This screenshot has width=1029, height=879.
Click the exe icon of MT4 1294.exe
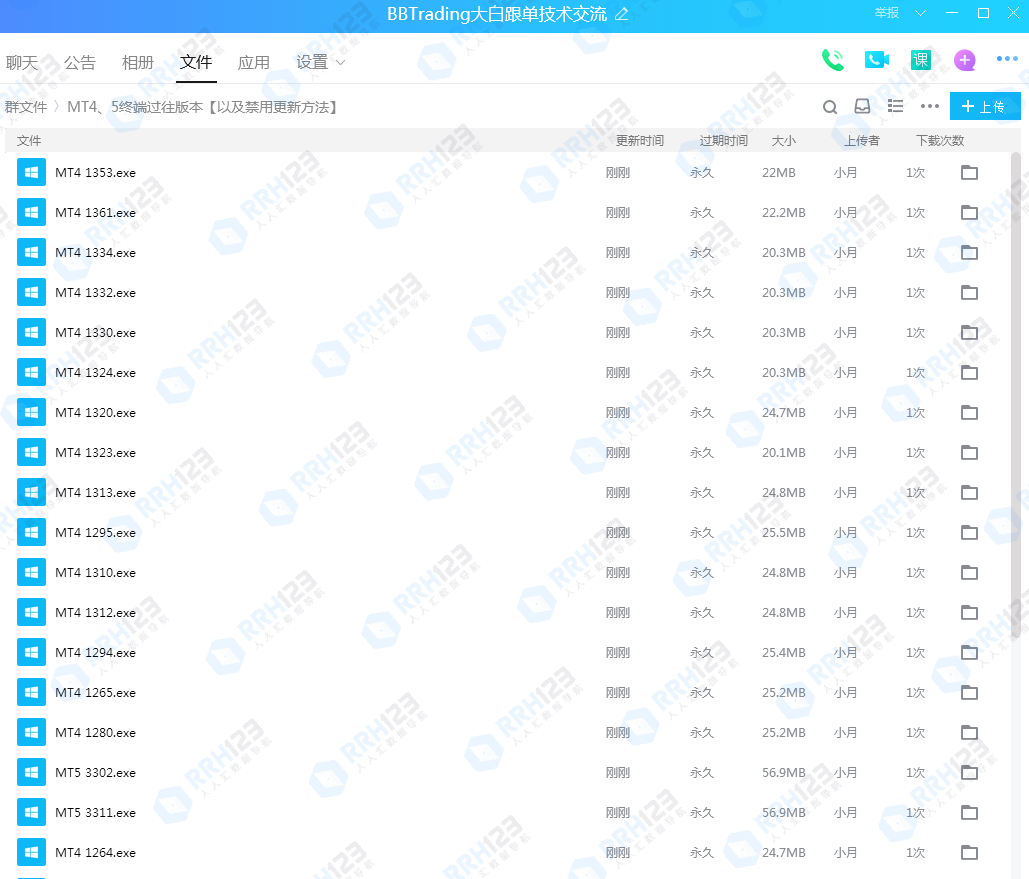pyautogui.click(x=32, y=653)
